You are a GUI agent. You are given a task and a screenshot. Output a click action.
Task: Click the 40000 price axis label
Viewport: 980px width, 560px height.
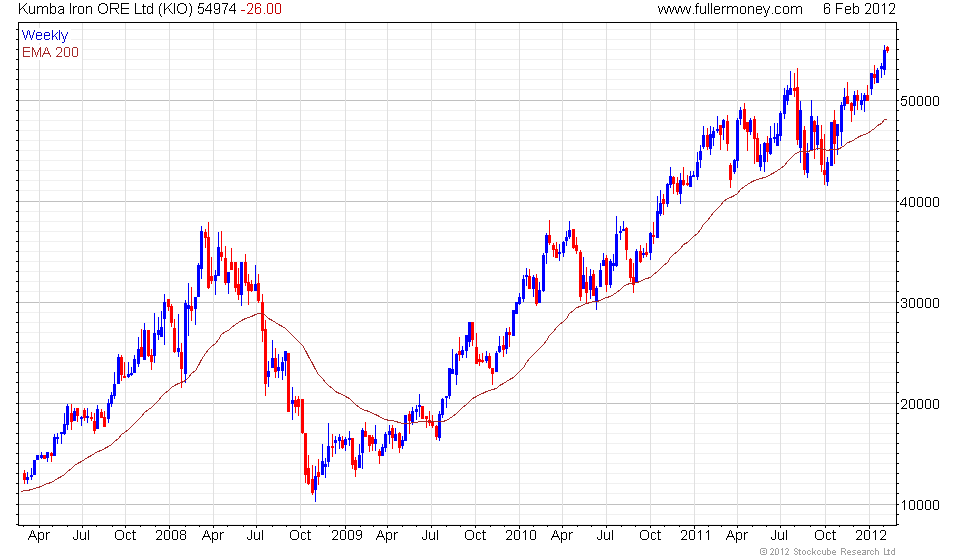tap(919, 202)
